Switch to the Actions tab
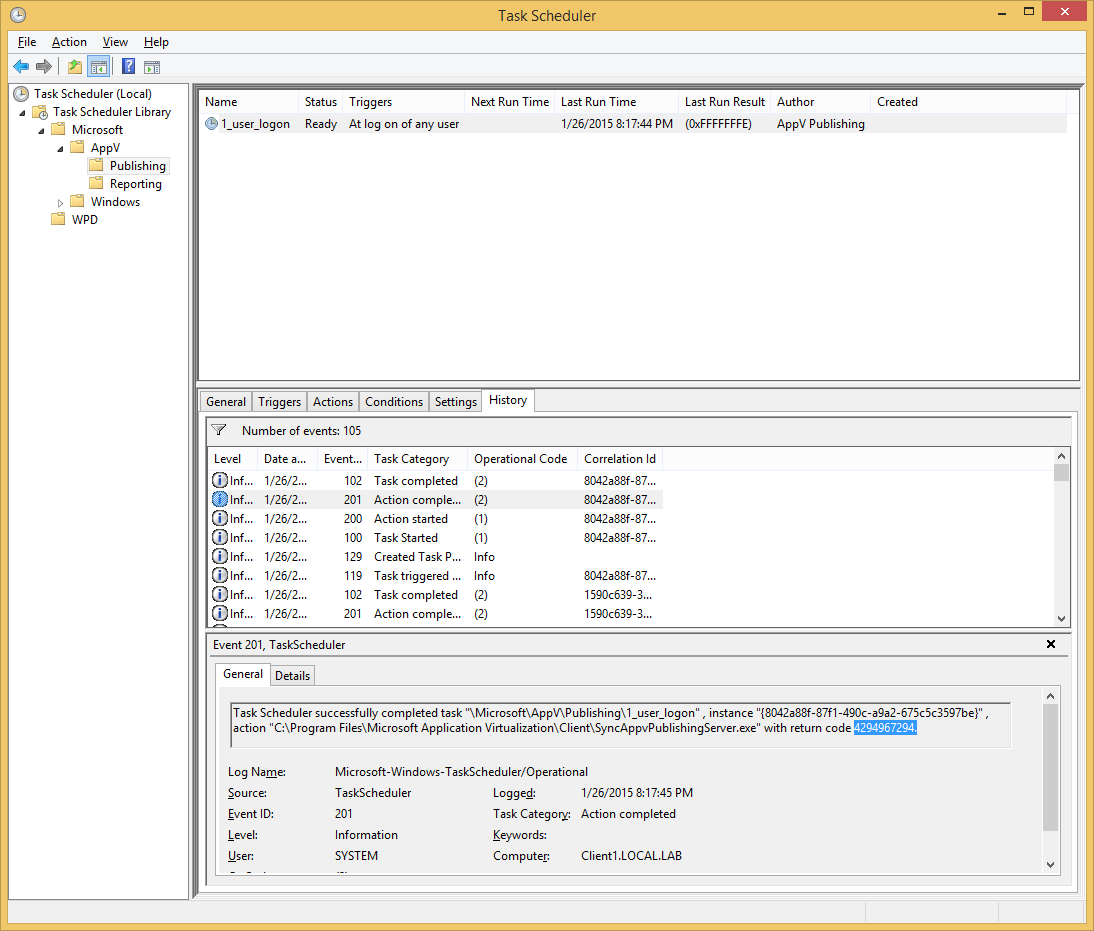Screen dimensions: 1094x931 pos(333,401)
